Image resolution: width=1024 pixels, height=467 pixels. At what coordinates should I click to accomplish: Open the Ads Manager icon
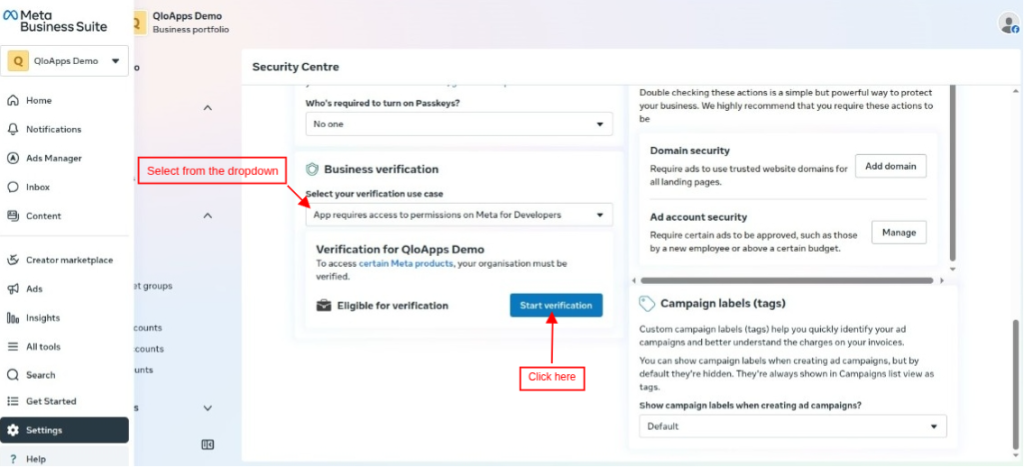click(x=12, y=158)
